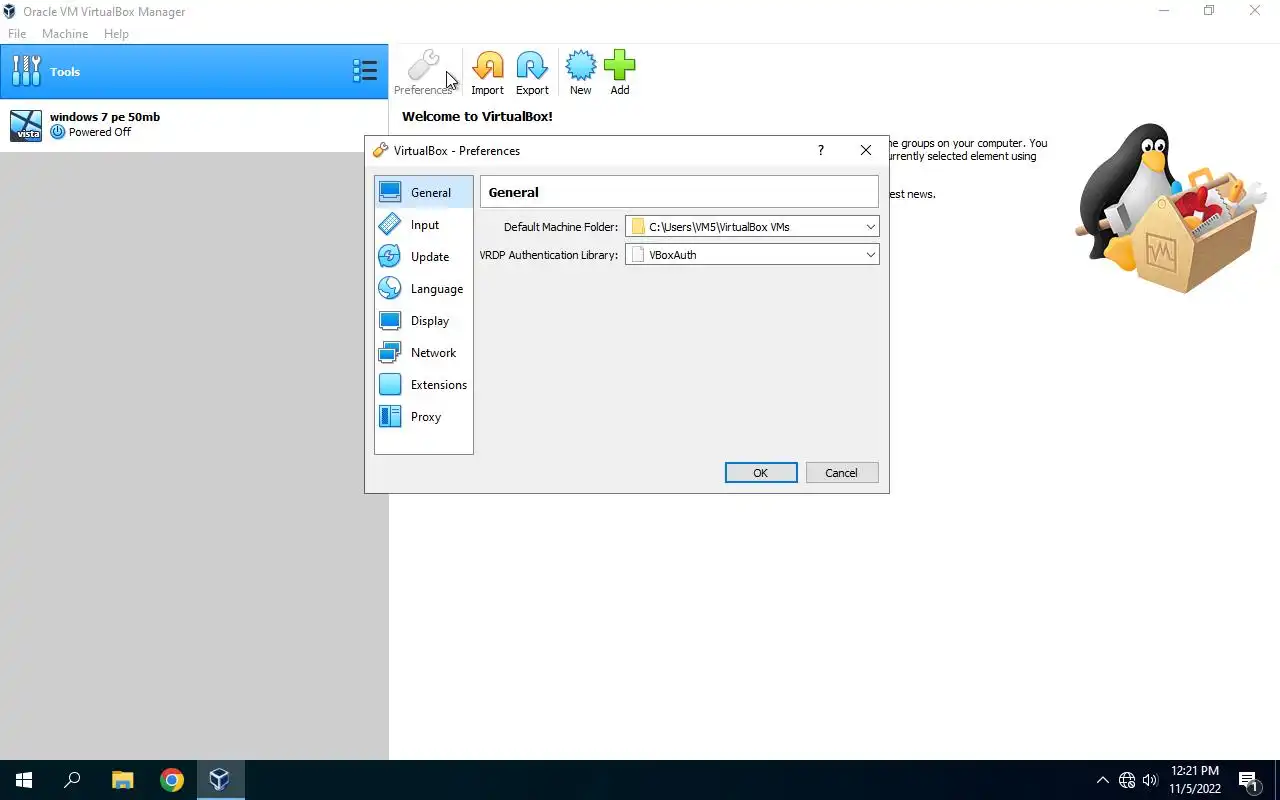Open the Input preferences category
Viewport: 1280px width, 800px height.
click(424, 225)
